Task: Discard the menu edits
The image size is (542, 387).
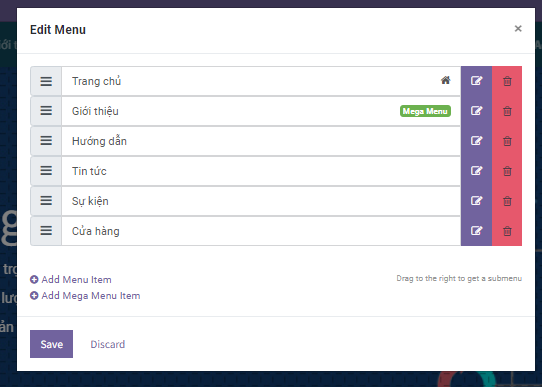Action: (108, 344)
